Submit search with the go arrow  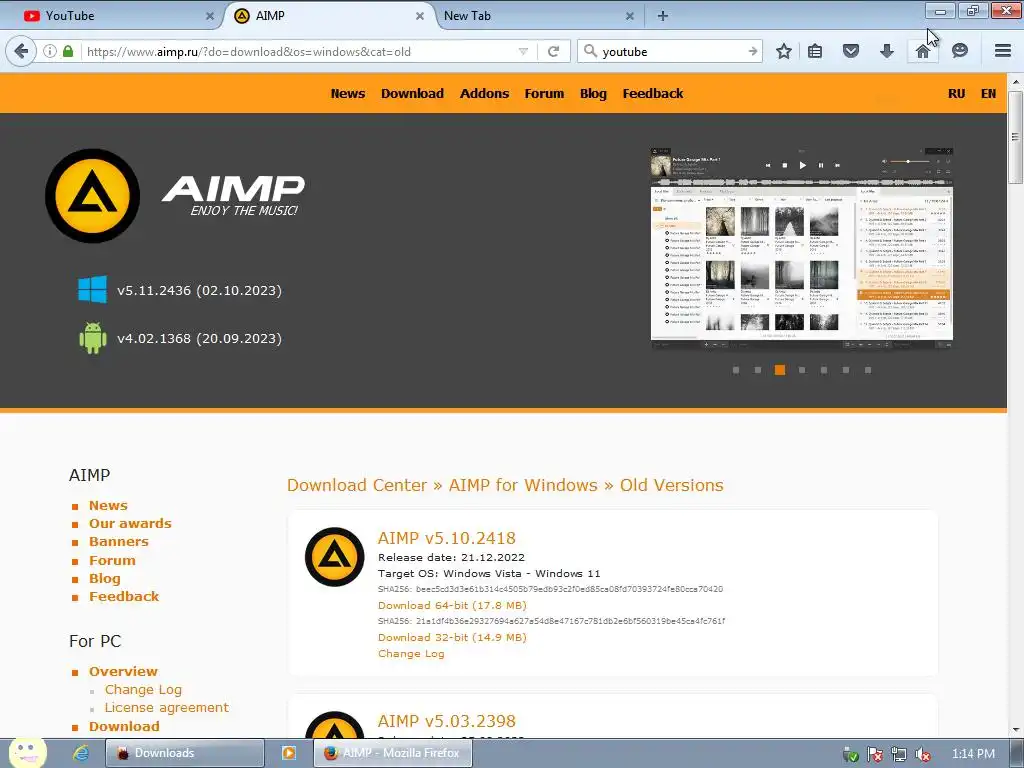753,51
